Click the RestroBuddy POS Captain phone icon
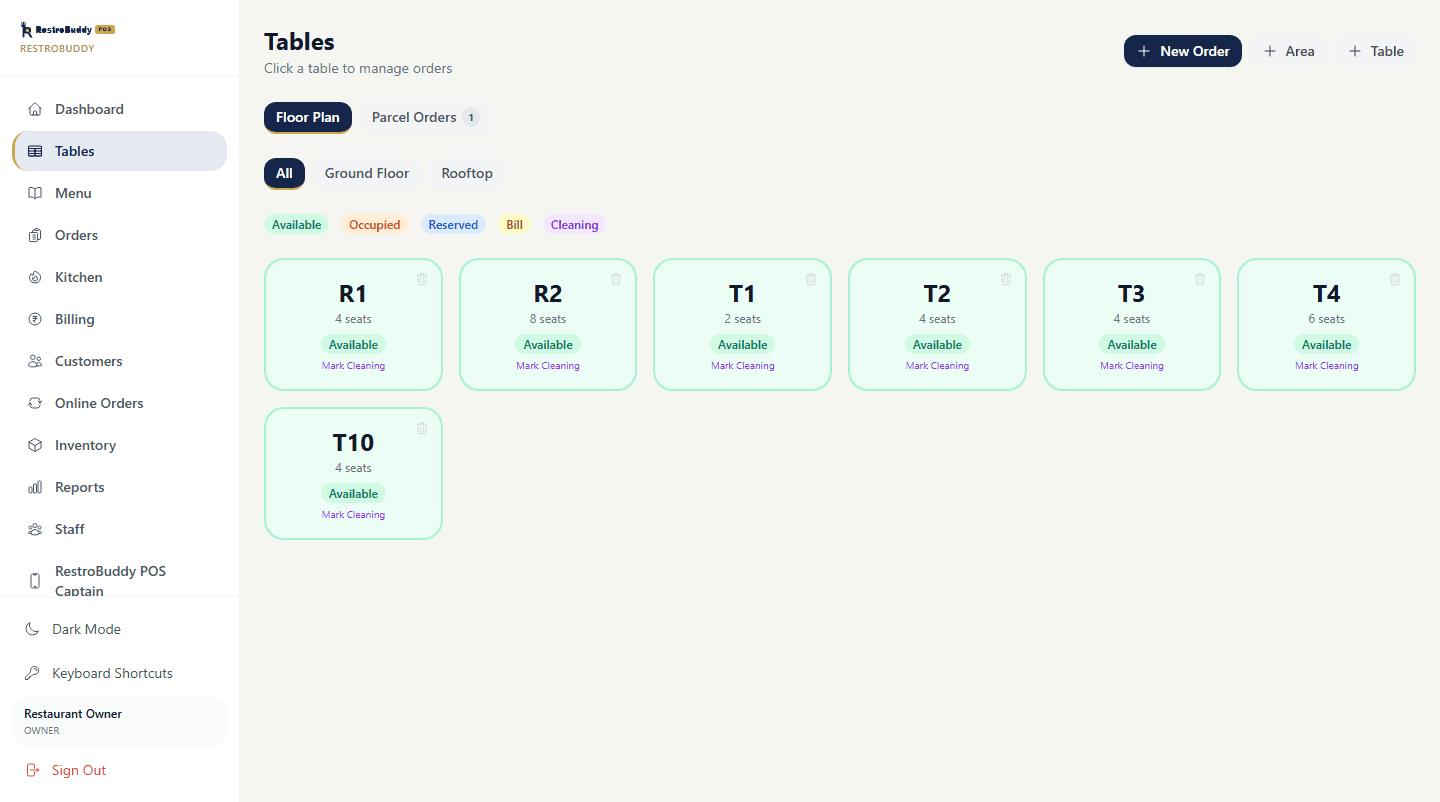1440x802 pixels. 35,581
